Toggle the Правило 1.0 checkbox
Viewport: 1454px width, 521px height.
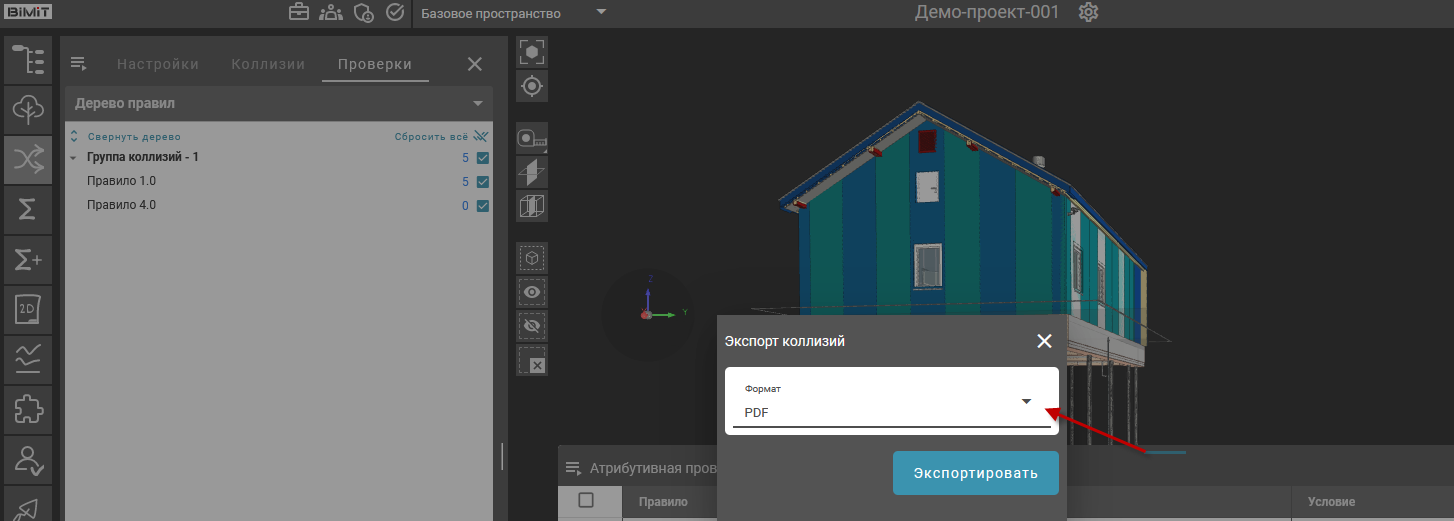483,182
